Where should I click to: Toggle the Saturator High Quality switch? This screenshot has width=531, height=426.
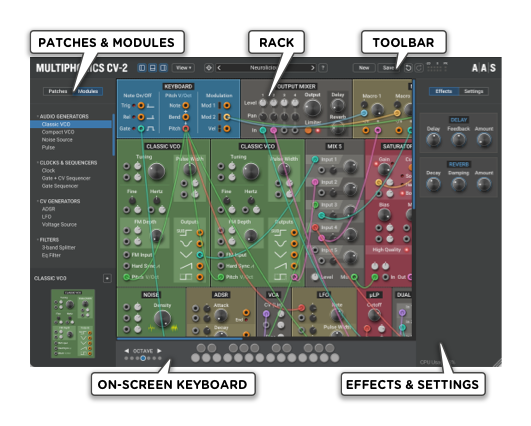407,250
